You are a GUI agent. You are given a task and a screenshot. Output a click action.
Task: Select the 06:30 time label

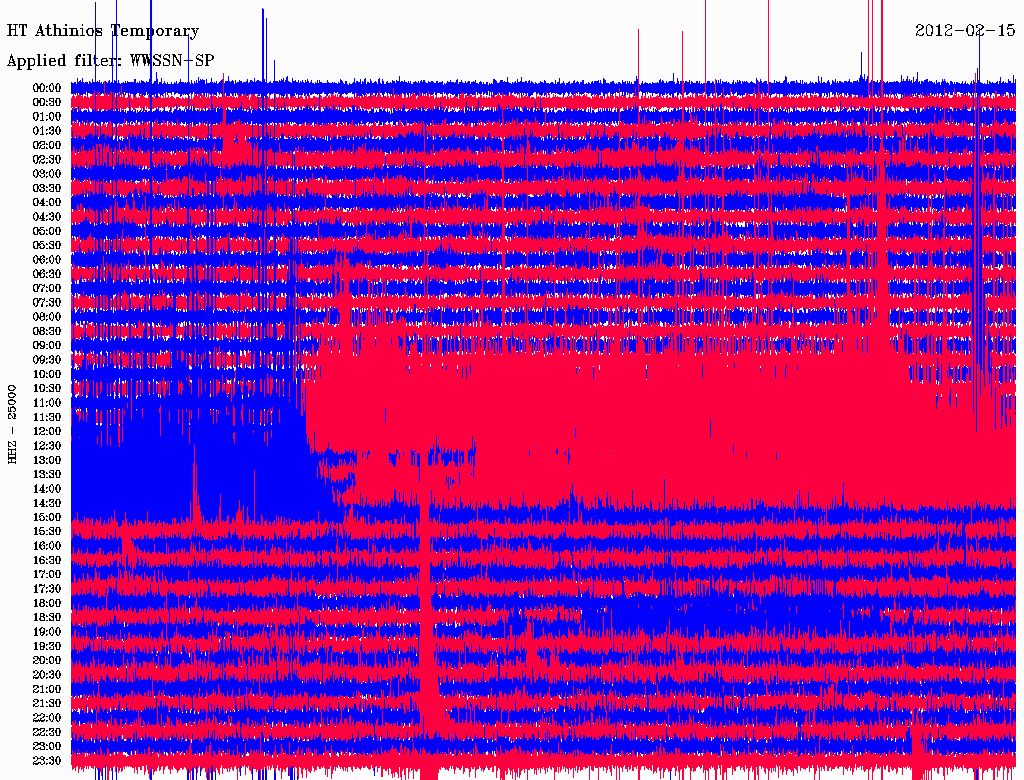[x=47, y=274]
